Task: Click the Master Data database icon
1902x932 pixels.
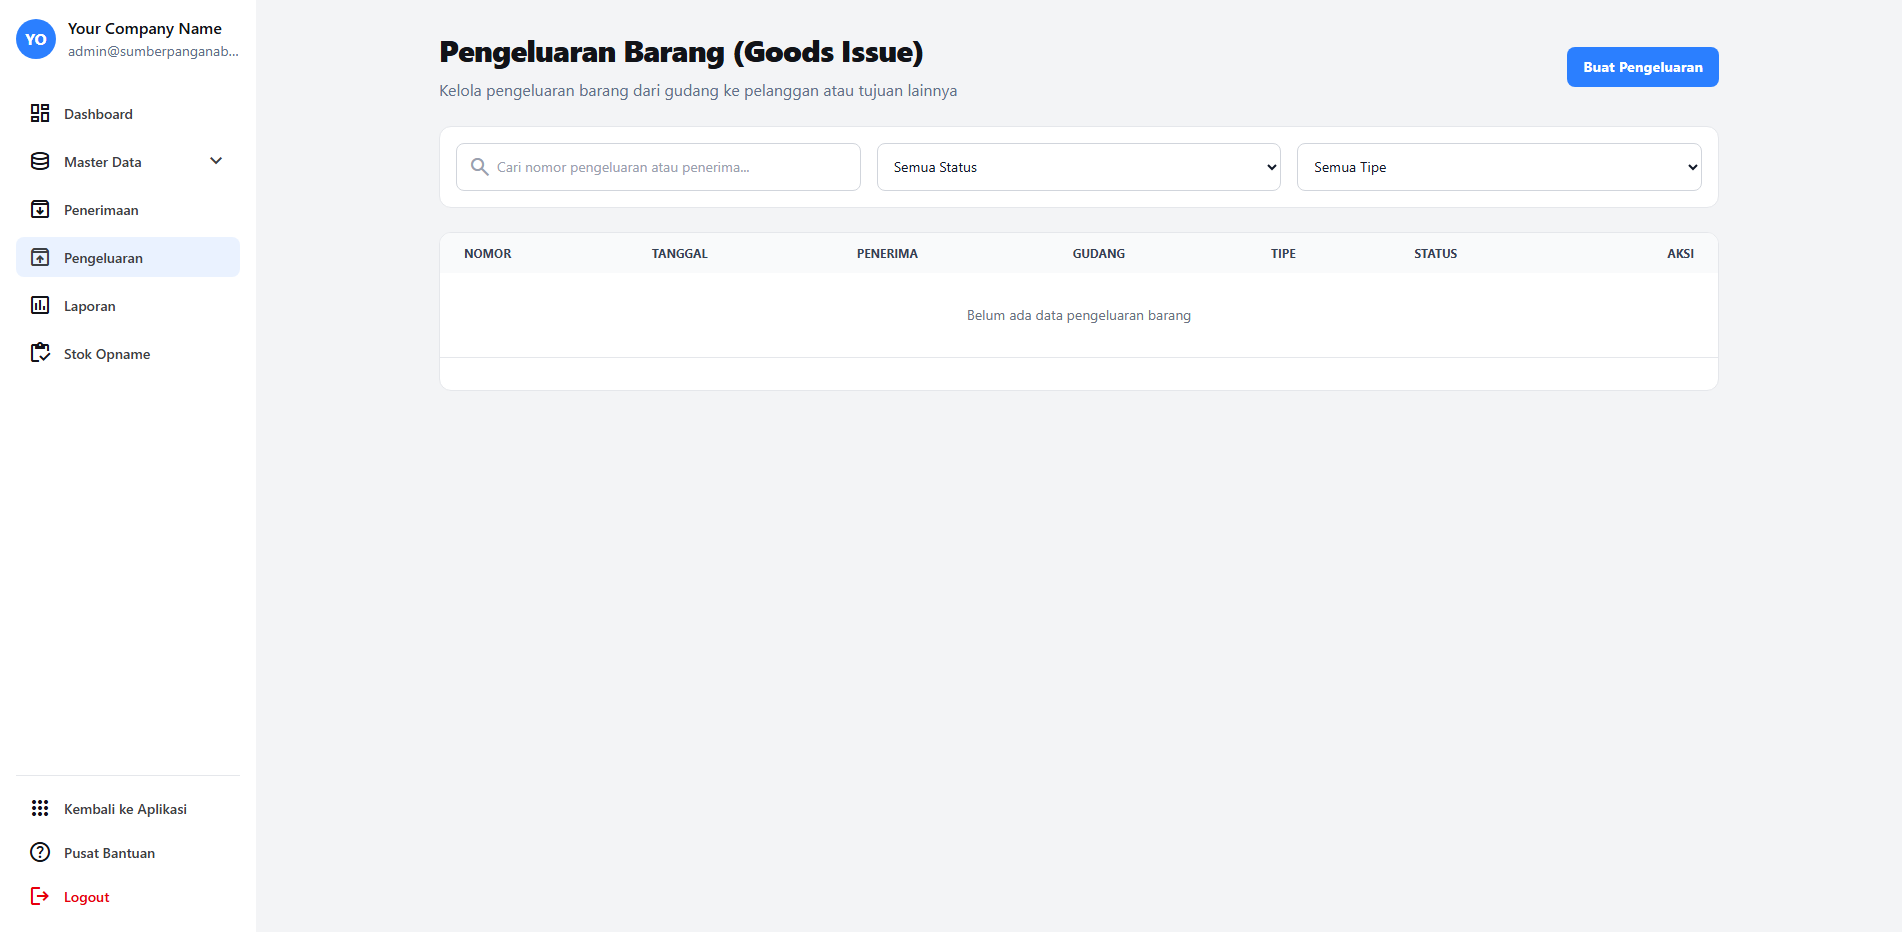Action: 40,161
